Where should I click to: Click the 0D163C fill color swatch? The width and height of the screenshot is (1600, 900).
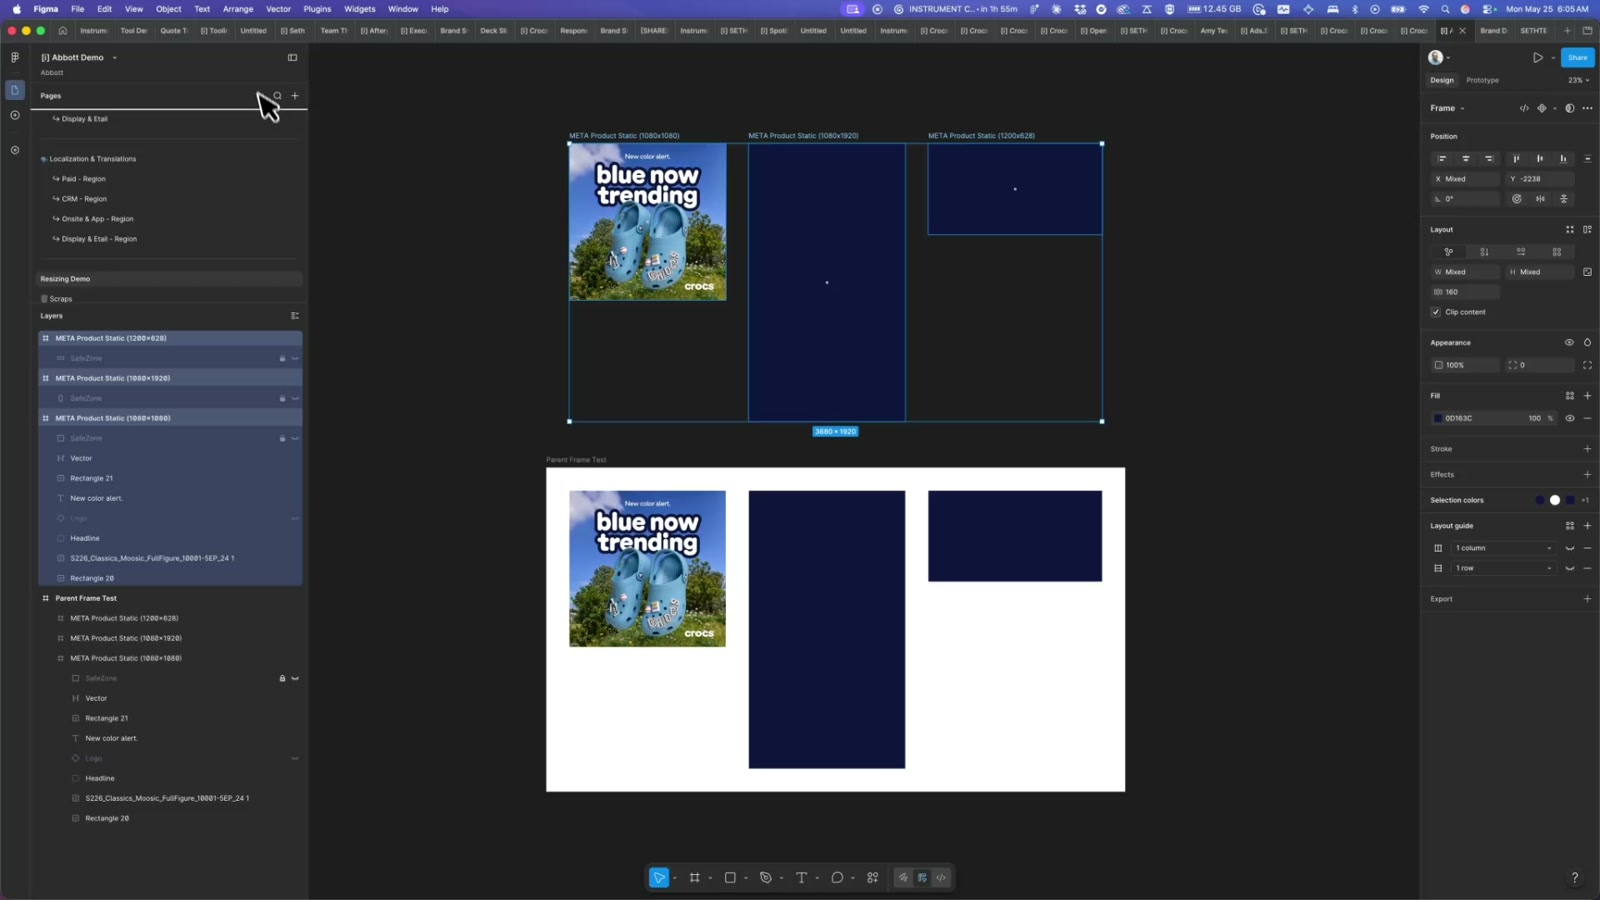(x=1438, y=418)
